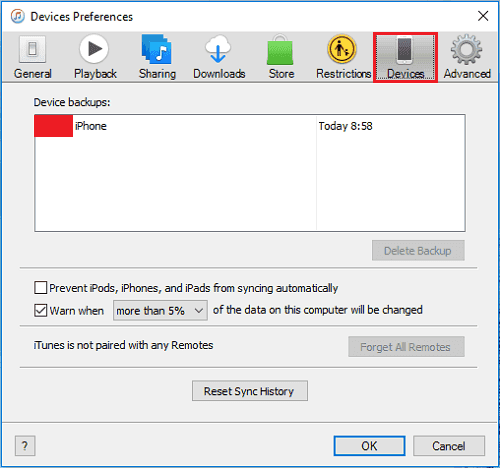
Task: Open the Store green shopping bag icon
Action: click(280, 49)
